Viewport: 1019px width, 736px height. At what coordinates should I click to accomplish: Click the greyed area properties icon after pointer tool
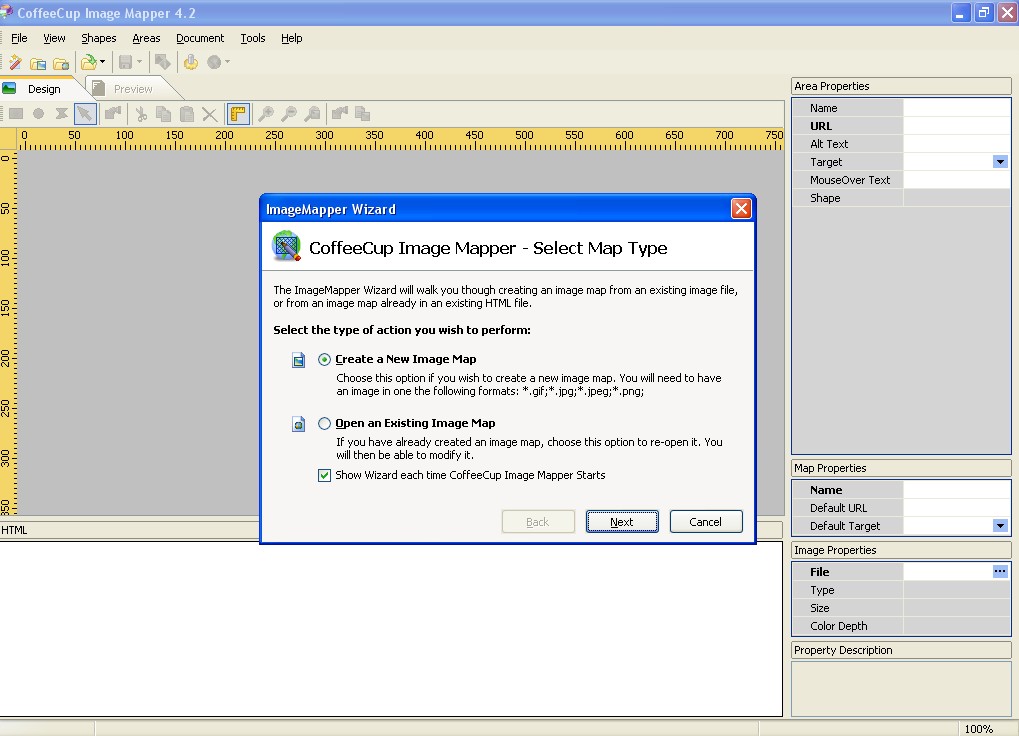[113, 114]
